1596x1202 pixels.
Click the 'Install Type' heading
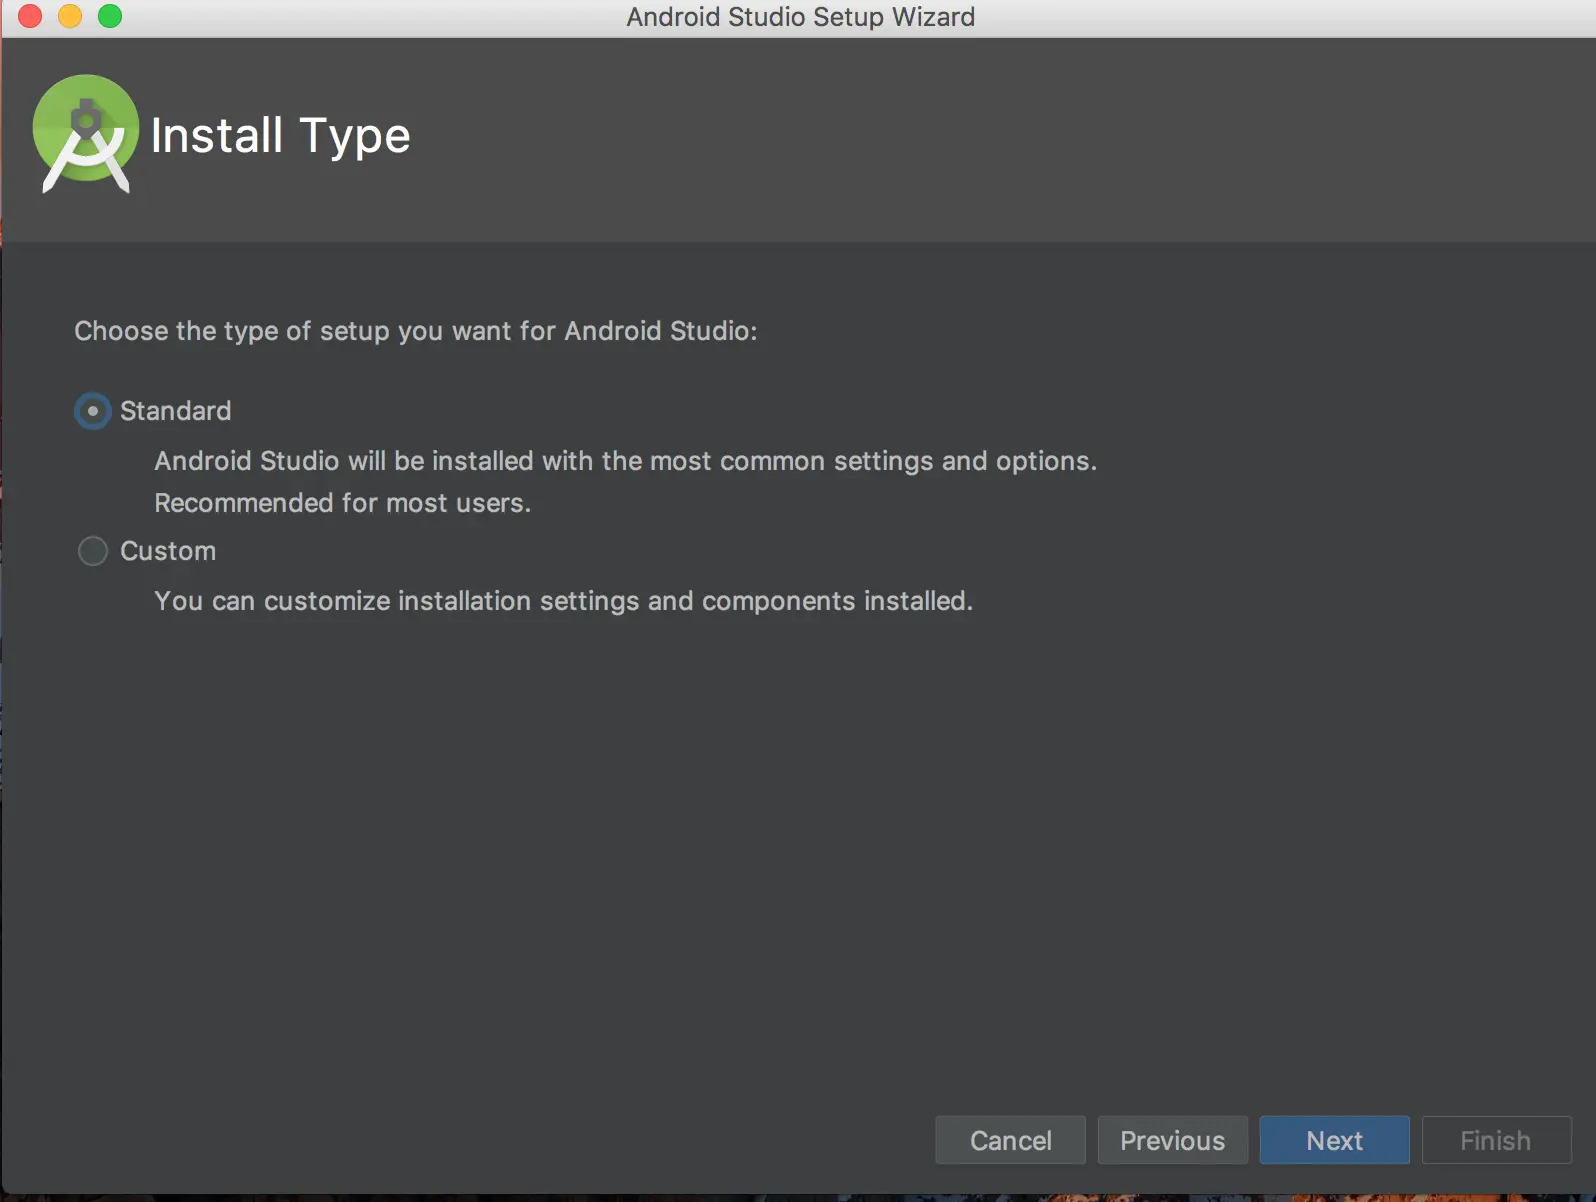click(281, 136)
